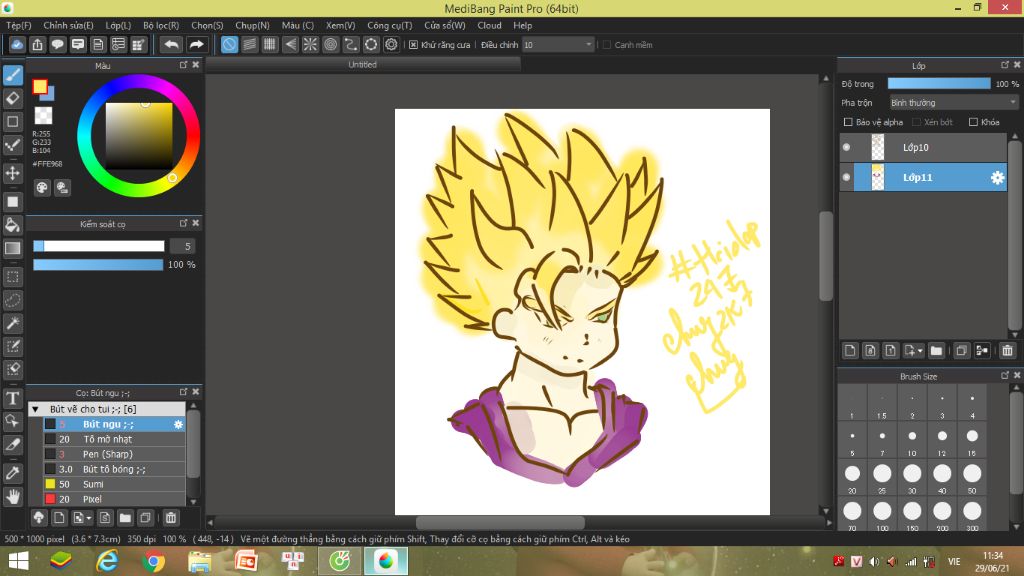
Task: Select the Gradient tool
Action: point(12,248)
